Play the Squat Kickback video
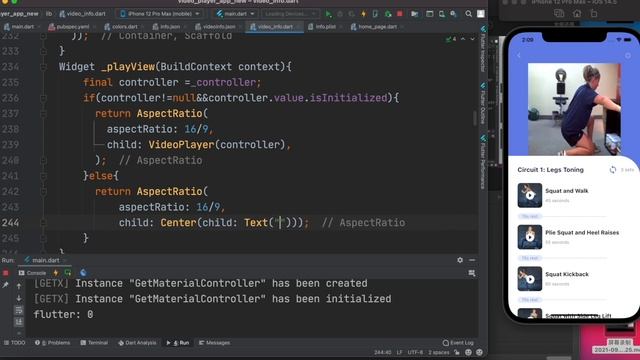Viewport: 640px width, 360px height. [530, 278]
